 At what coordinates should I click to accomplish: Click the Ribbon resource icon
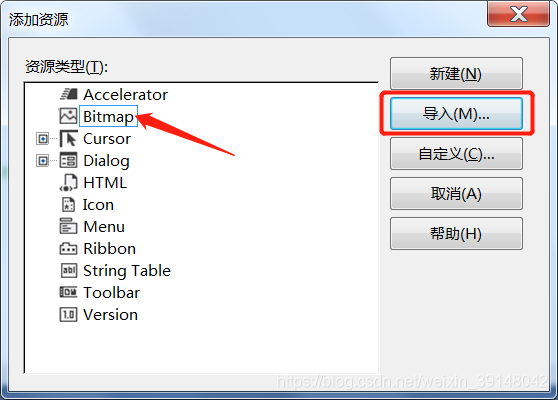pos(68,248)
